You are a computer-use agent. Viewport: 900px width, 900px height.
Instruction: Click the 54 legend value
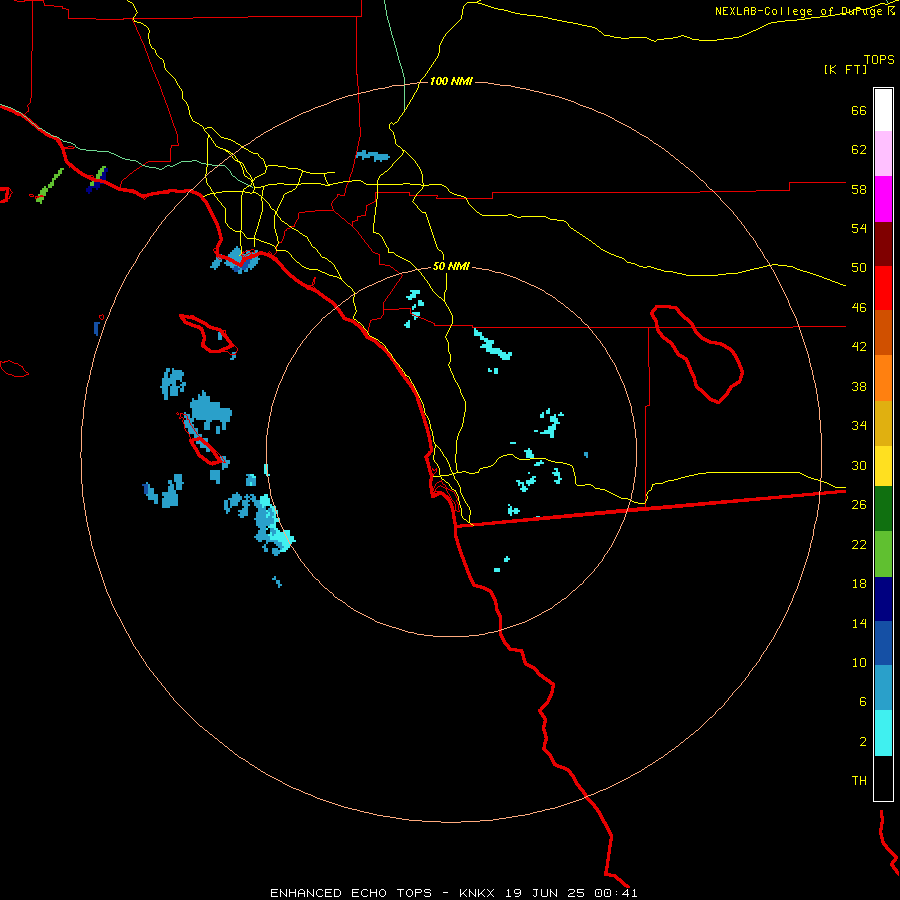859,228
